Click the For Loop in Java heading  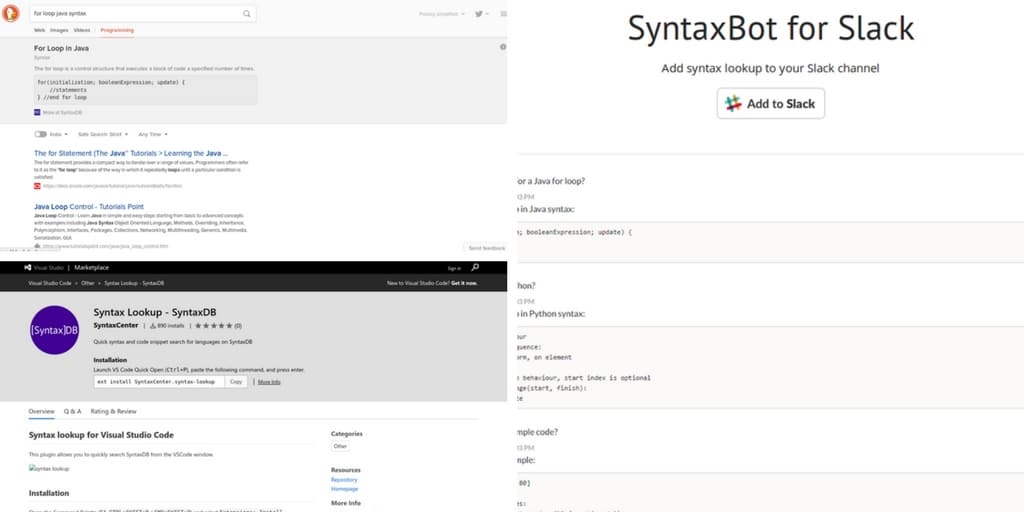pos(61,48)
